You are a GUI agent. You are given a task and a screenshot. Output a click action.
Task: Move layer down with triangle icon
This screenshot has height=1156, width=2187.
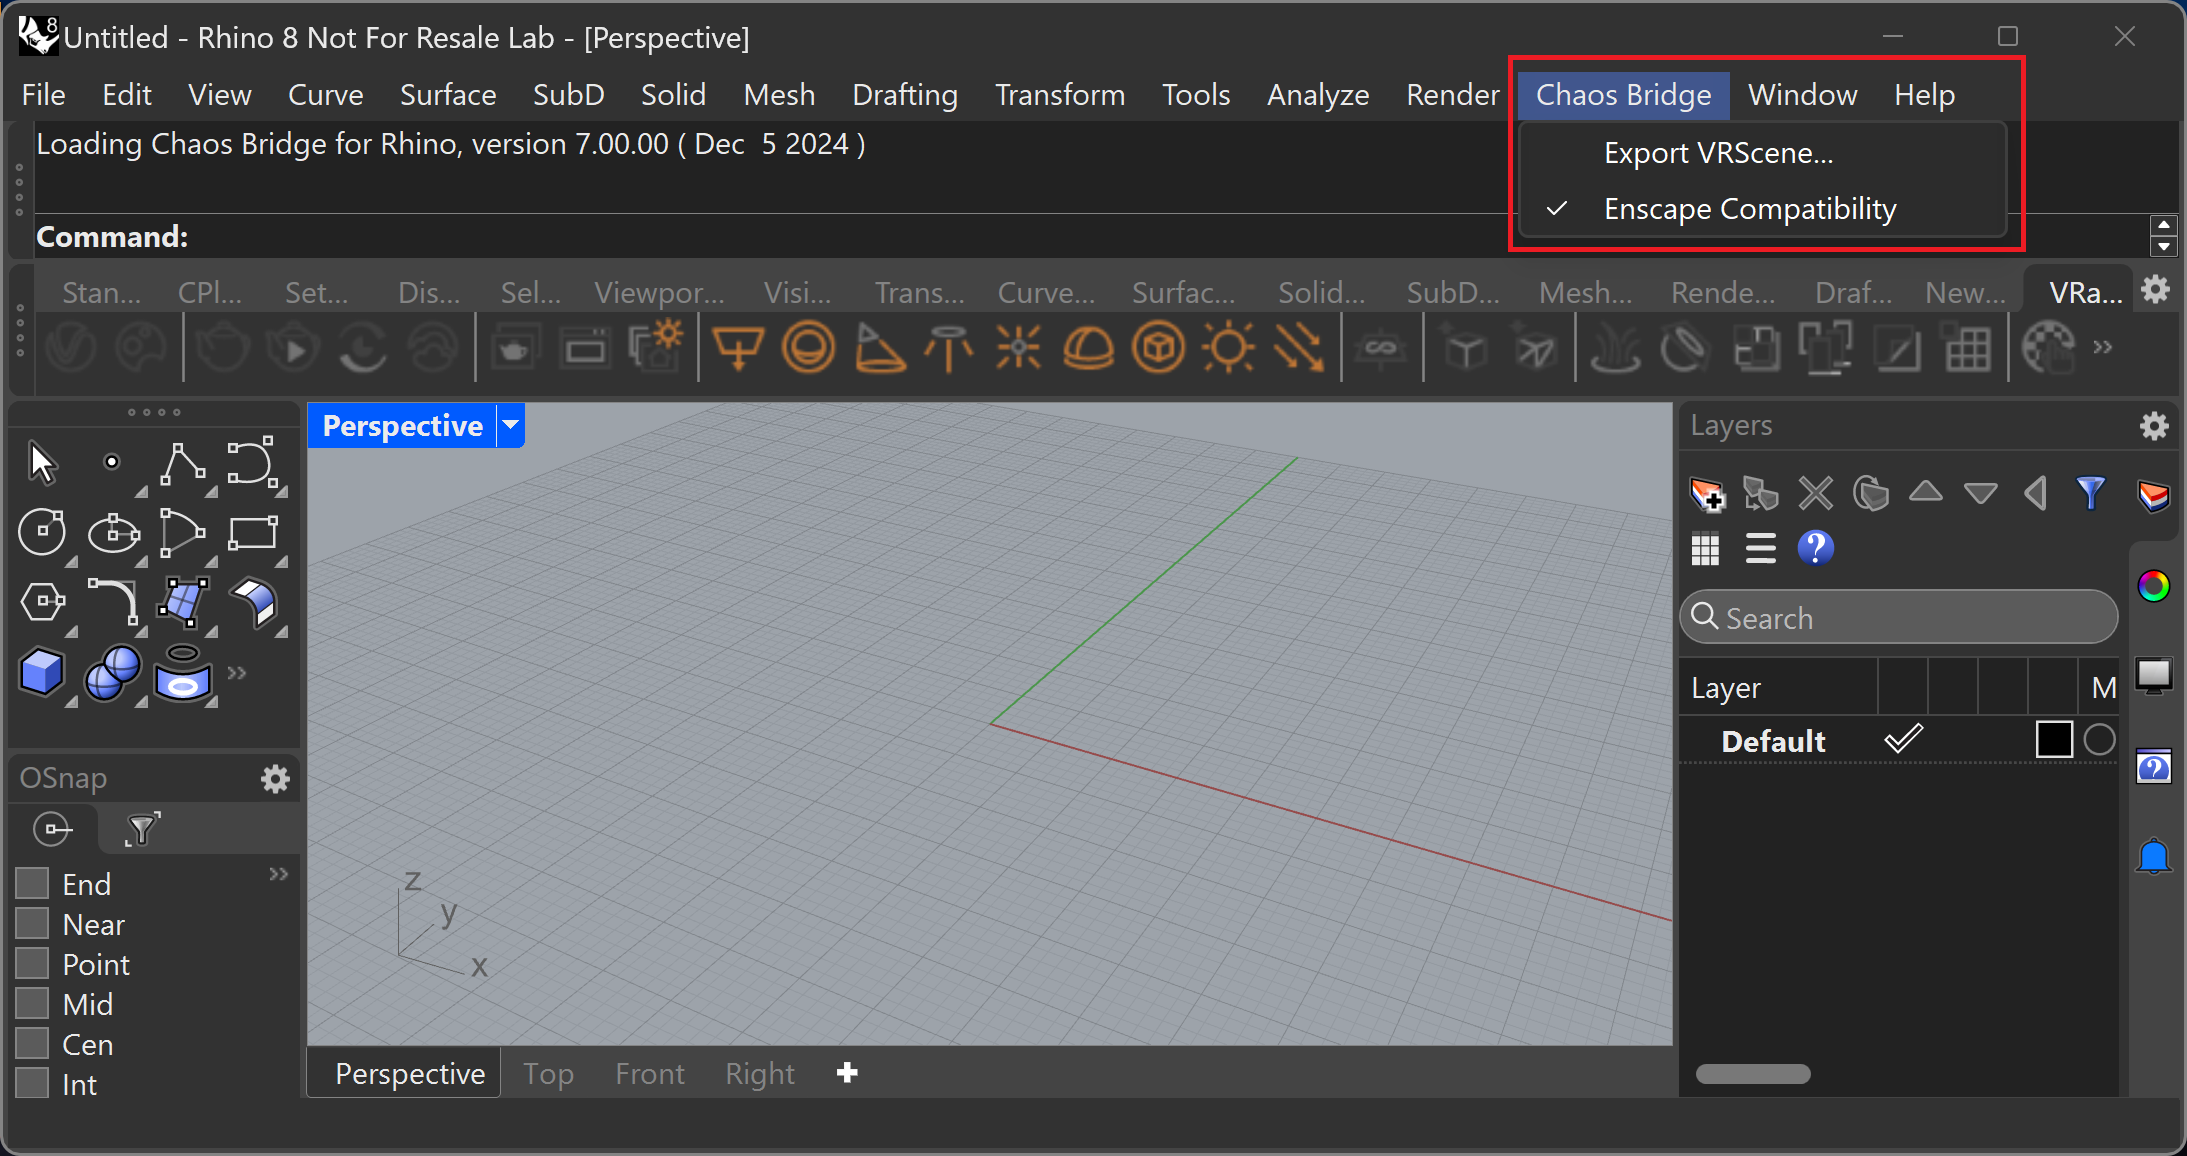(x=1980, y=493)
